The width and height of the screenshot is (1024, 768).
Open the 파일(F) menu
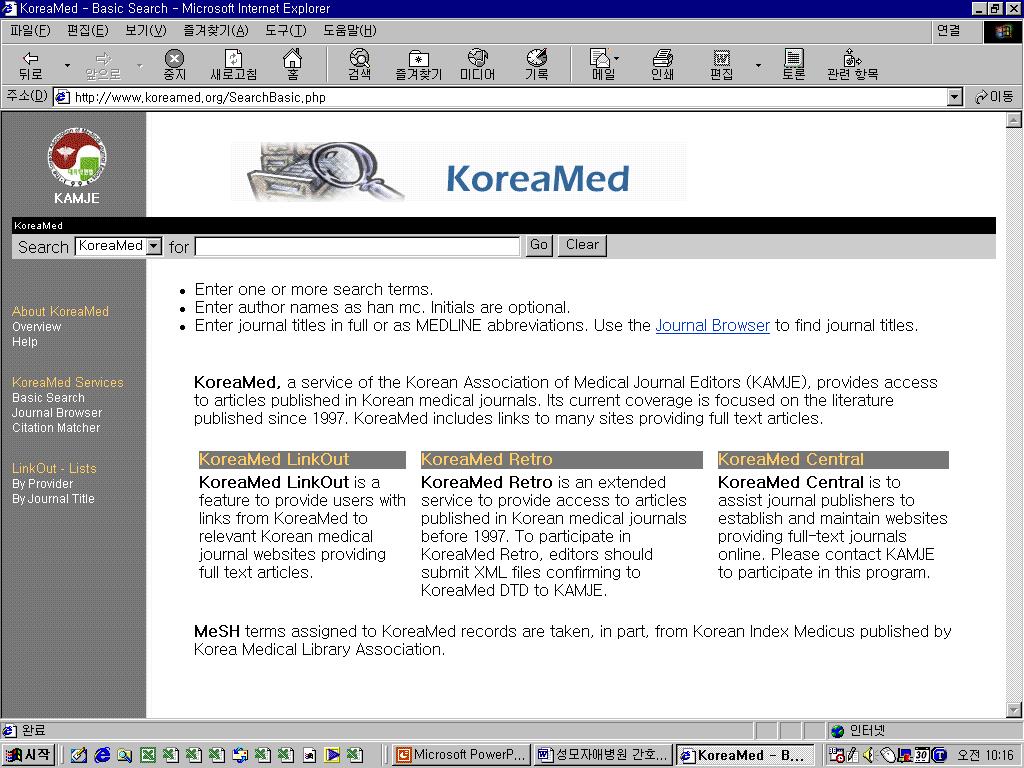point(30,31)
